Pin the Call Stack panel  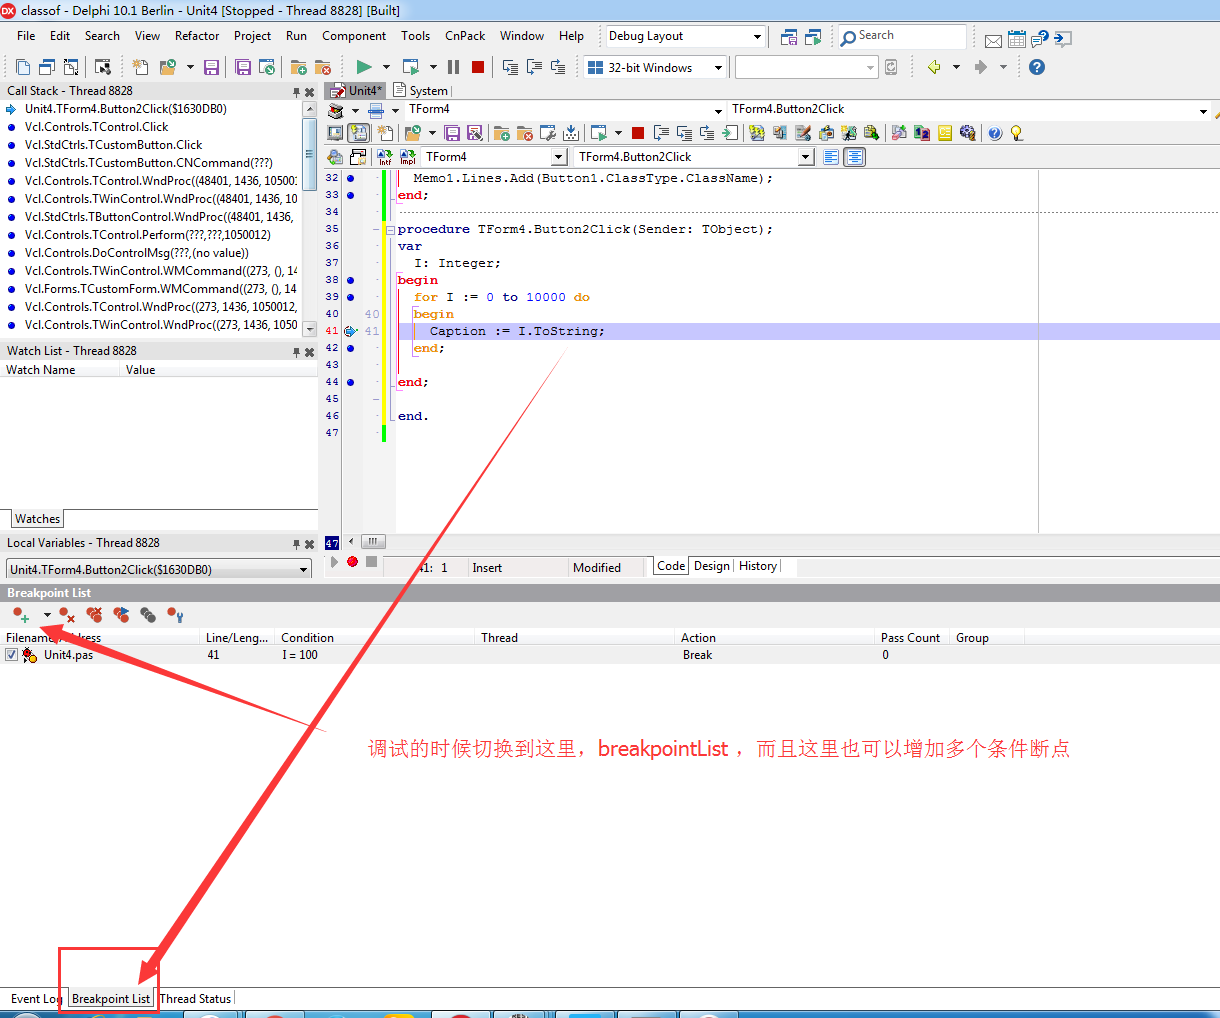pyautogui.click(x=296, y=92)
